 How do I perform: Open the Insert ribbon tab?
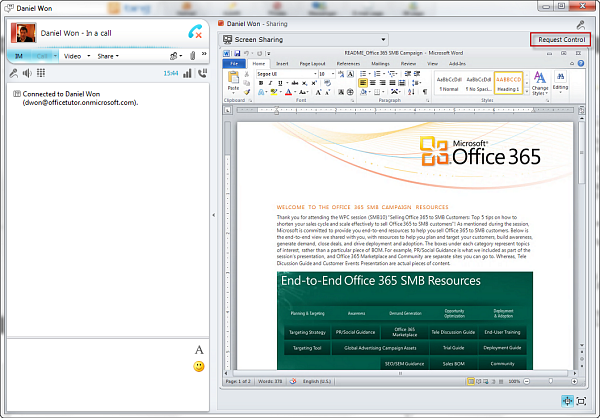click(x=282, y=64)
